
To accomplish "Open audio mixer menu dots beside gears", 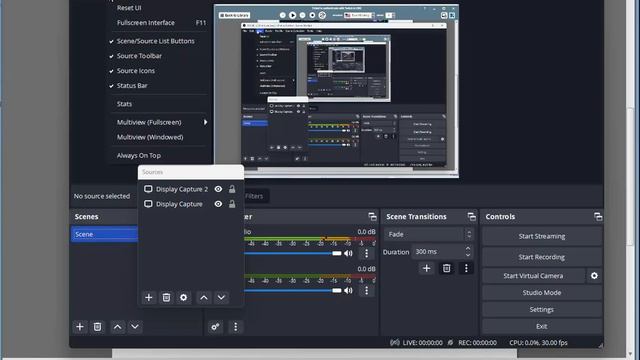I will pyautogui.click(x=236, y=327).
